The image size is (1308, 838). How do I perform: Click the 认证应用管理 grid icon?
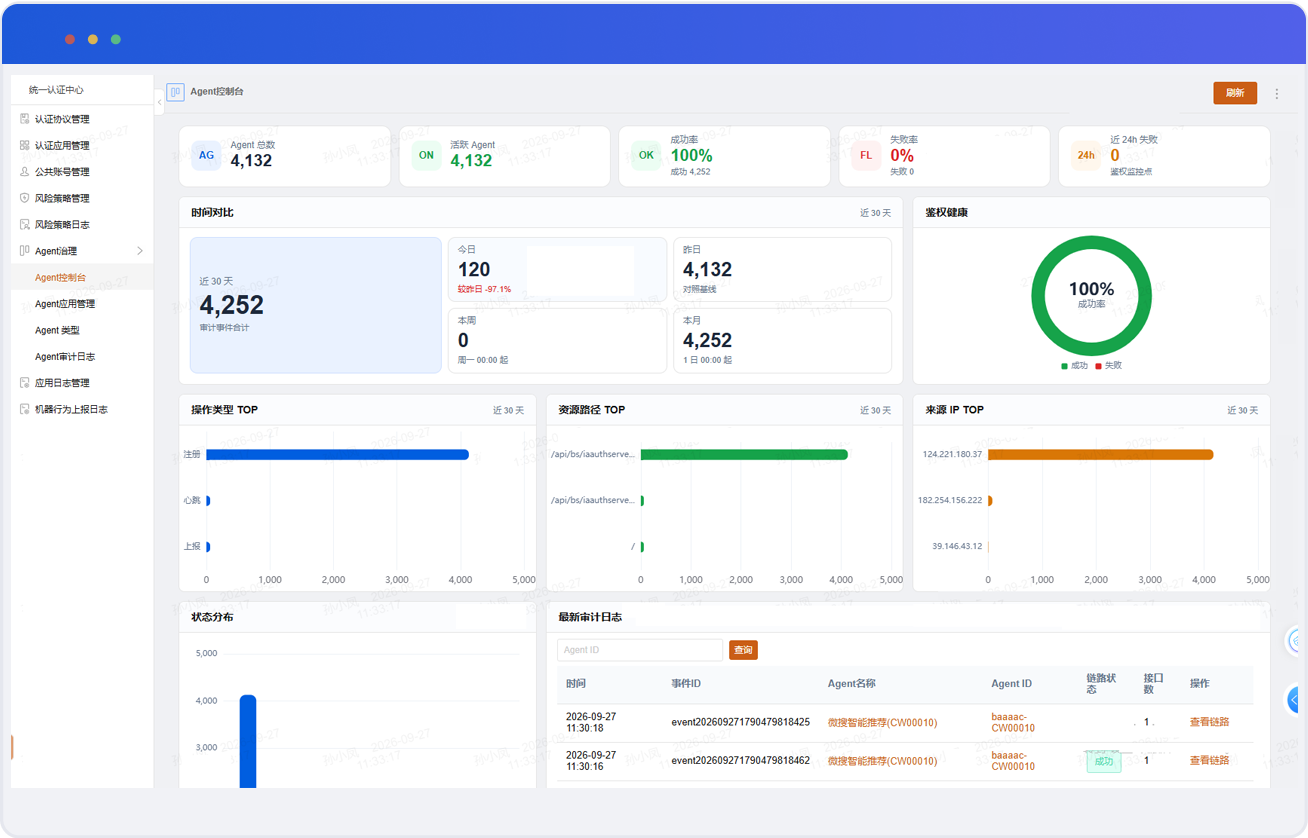(x=25, y=145)
